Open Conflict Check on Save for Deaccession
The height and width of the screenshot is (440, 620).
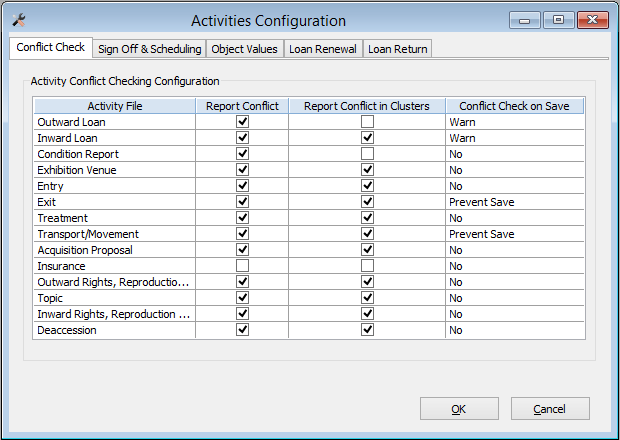click(515, 330)
